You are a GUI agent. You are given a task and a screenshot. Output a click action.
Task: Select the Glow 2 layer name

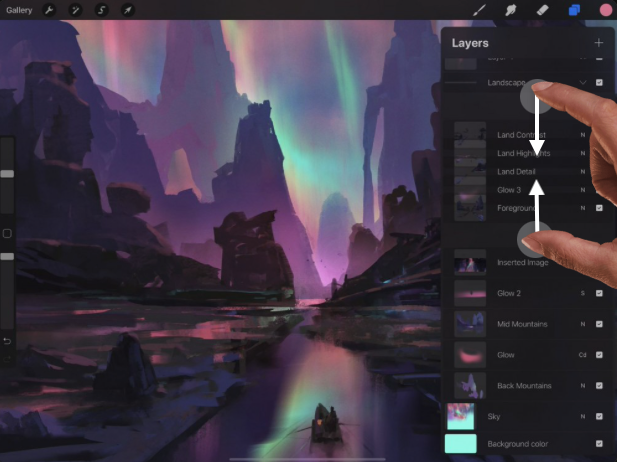coord(509,293)
